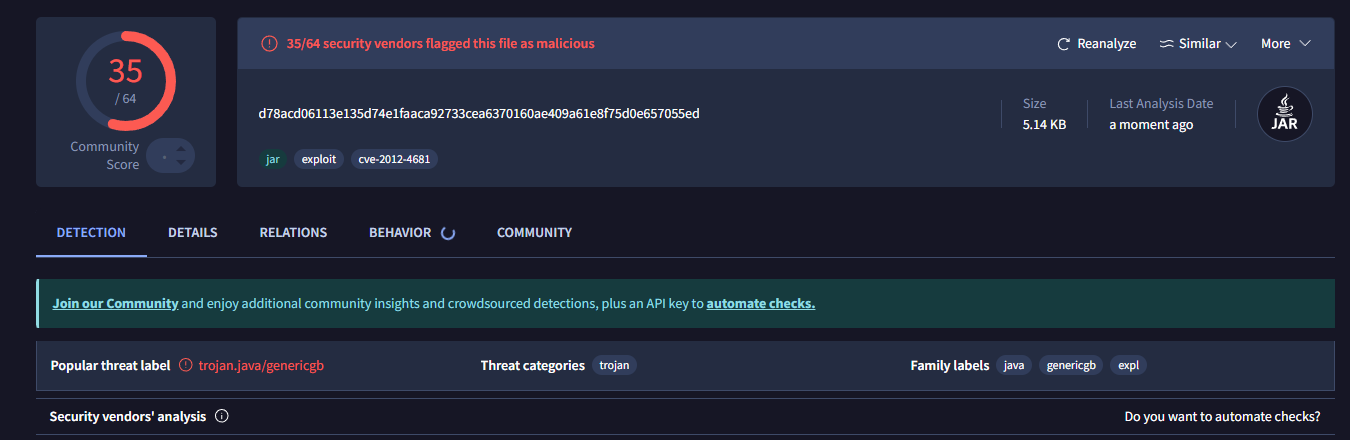The height and width of the screenshot is (440, 1350).
Task: Click the info icon beside Security vendors' analysis
Action: pos(222,416)
